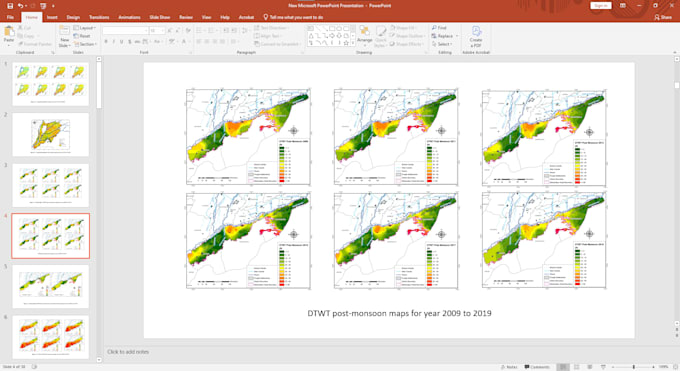680x371 pixels.
Task: Toggle text shadow formatting
Action: [x=129, y=42]
